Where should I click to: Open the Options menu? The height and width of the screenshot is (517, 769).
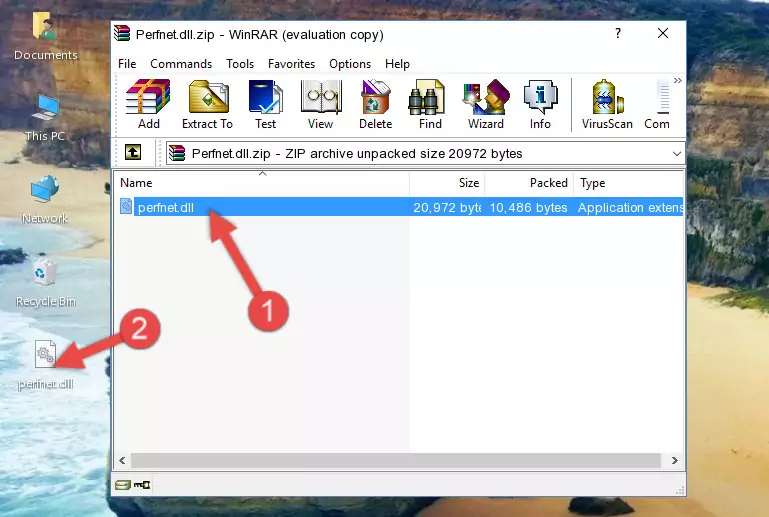tap(350, 64)
